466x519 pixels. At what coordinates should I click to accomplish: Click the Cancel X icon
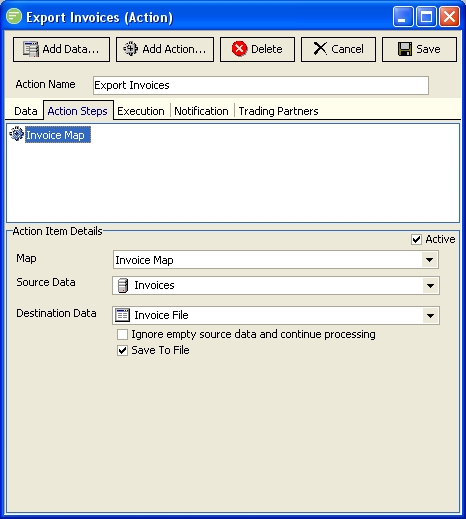(x=320, y=49)
